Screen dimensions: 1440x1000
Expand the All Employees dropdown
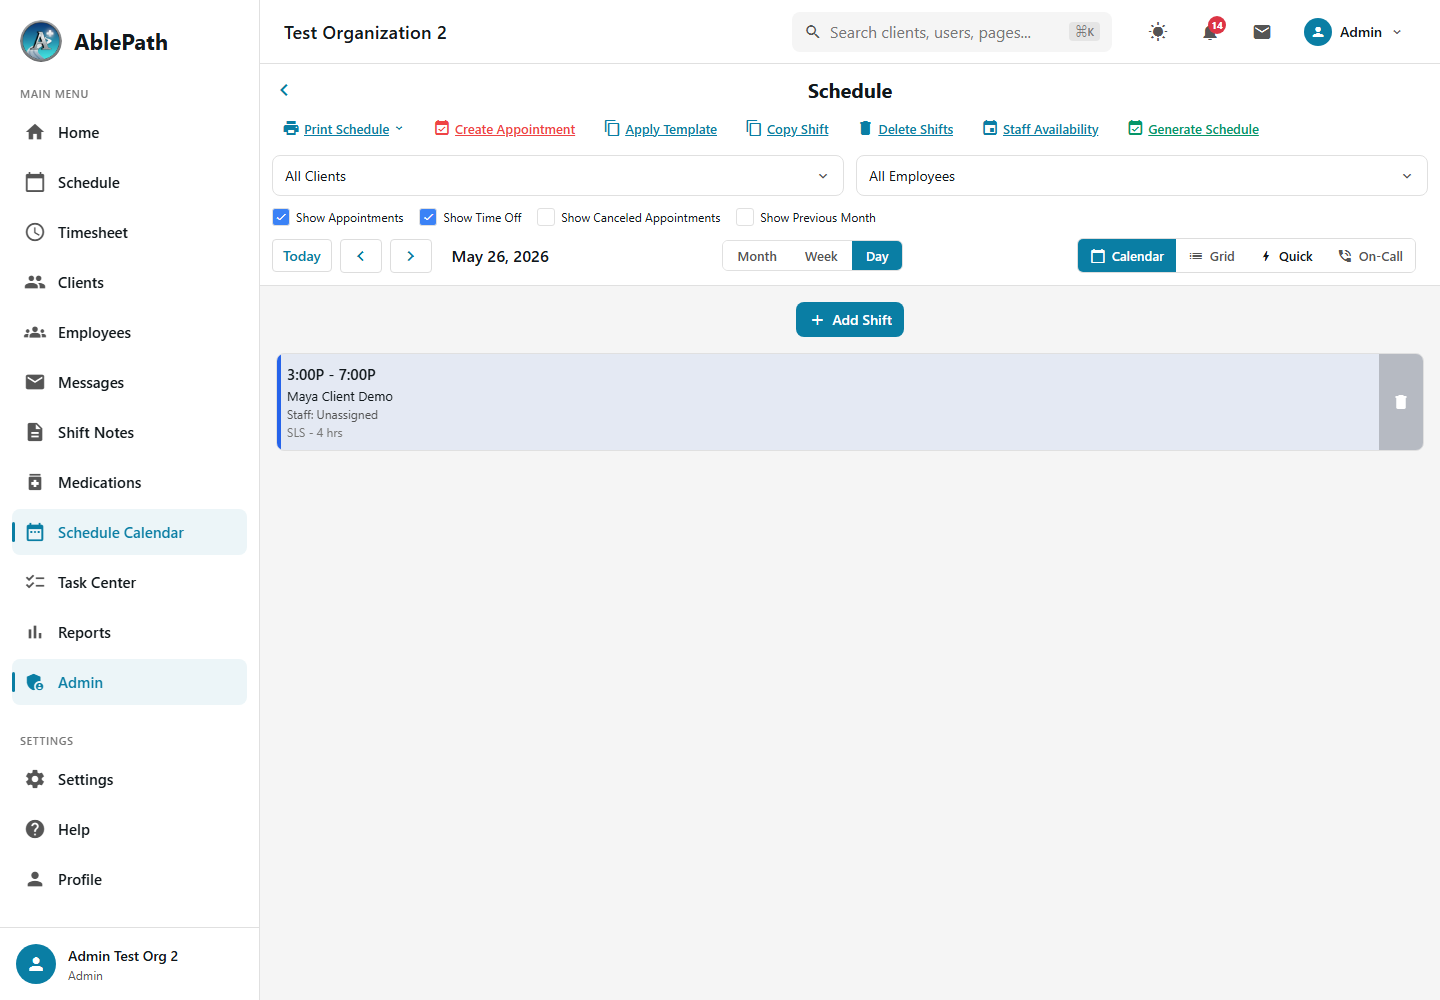[x=1141, y=176]
